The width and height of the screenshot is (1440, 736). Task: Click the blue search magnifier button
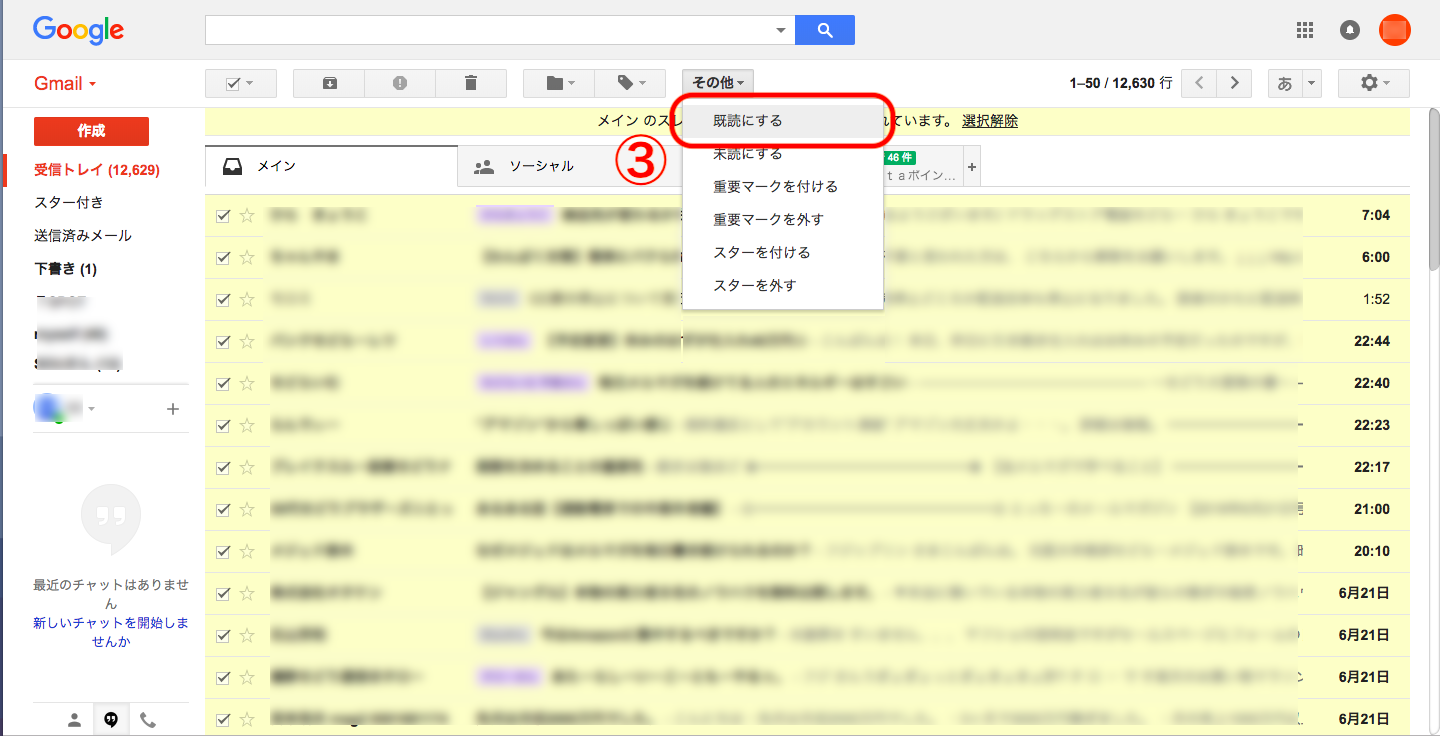point(824,30)
